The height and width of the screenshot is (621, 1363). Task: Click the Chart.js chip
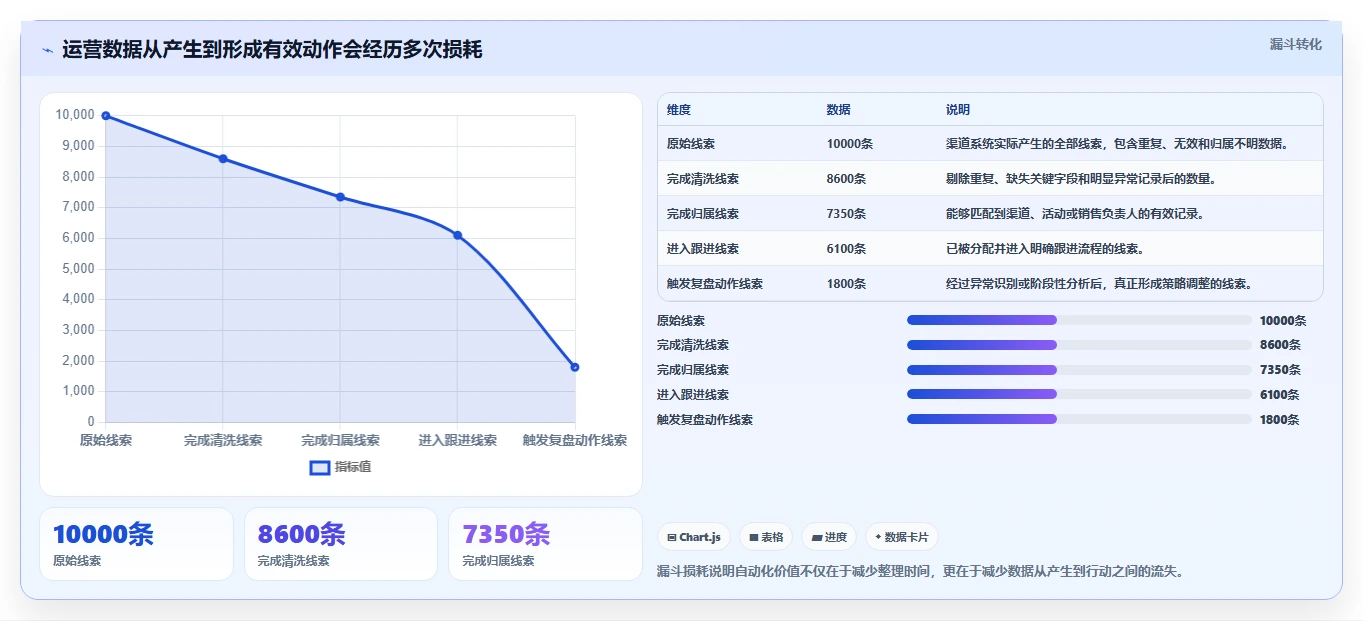click(694, 537)
